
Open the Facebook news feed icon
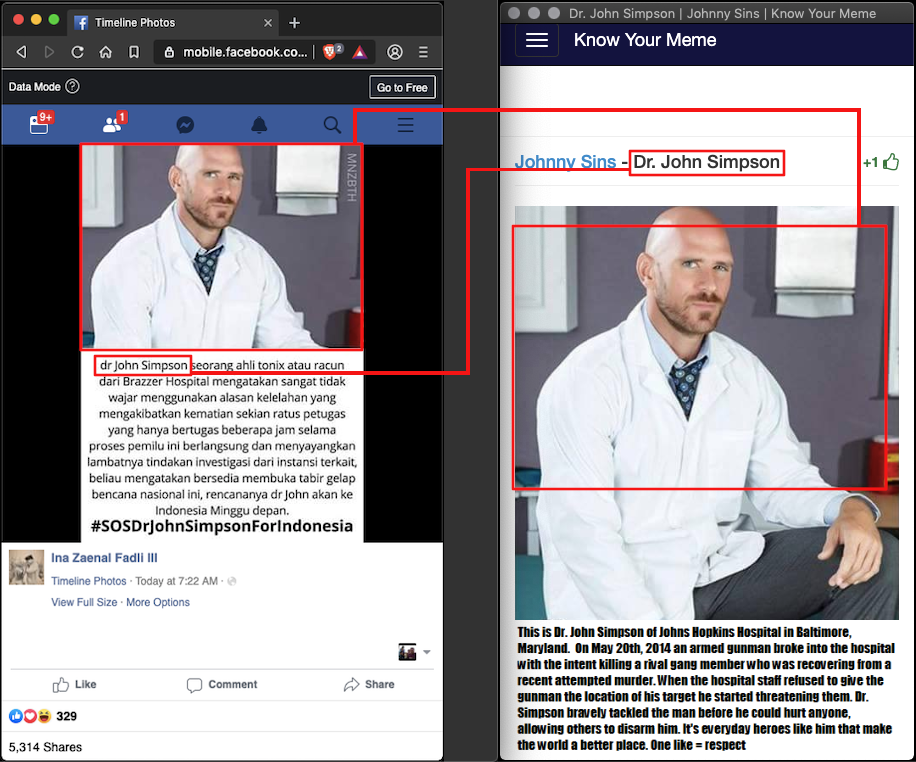pyautogui.click(x=39, y=125)
